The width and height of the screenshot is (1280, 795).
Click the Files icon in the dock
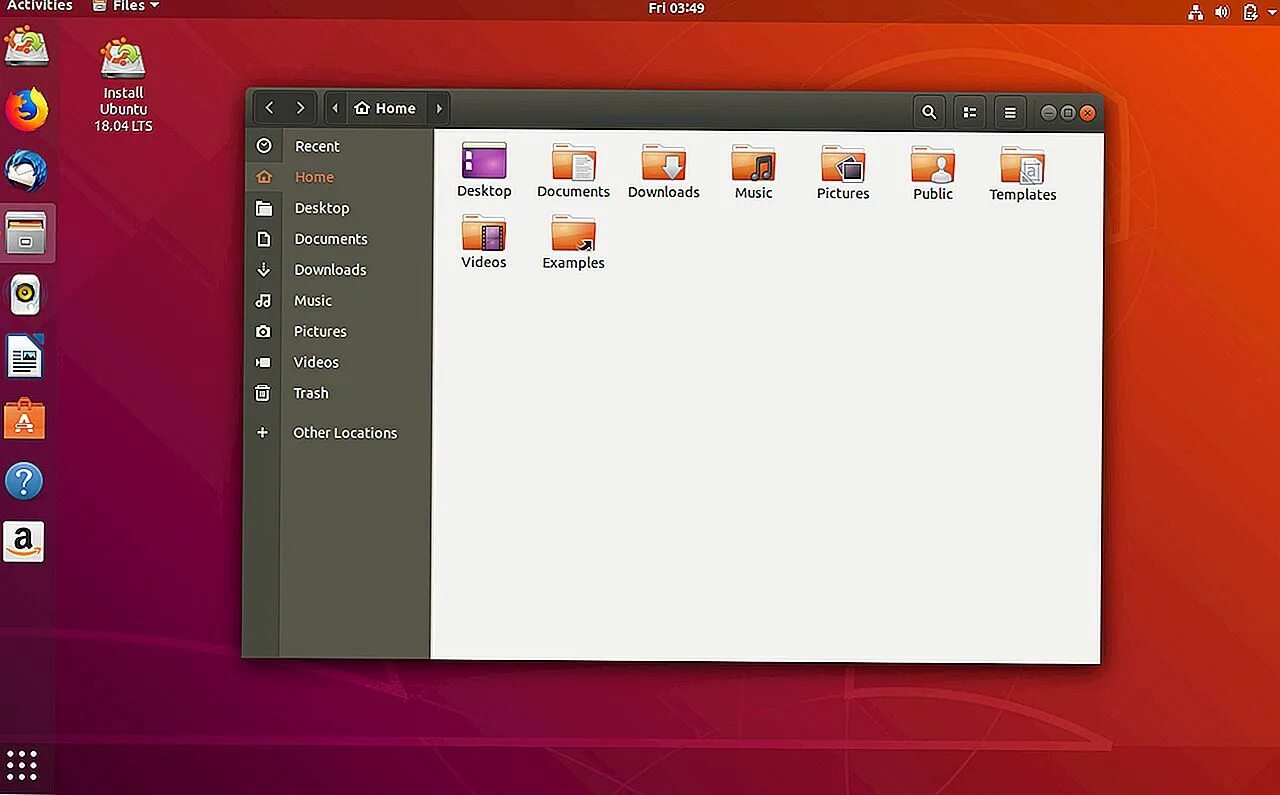(25, 233)
